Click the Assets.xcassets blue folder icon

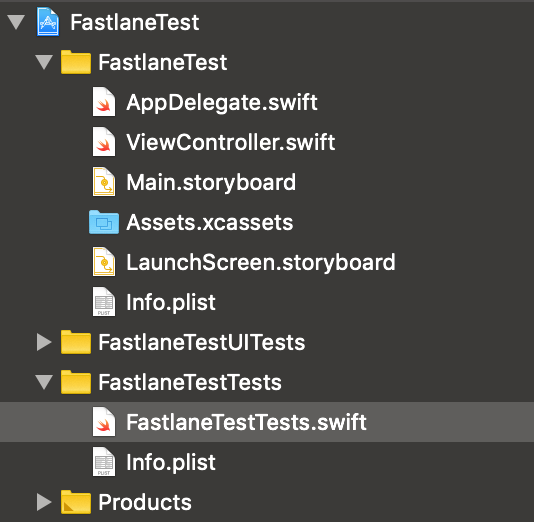104,222
